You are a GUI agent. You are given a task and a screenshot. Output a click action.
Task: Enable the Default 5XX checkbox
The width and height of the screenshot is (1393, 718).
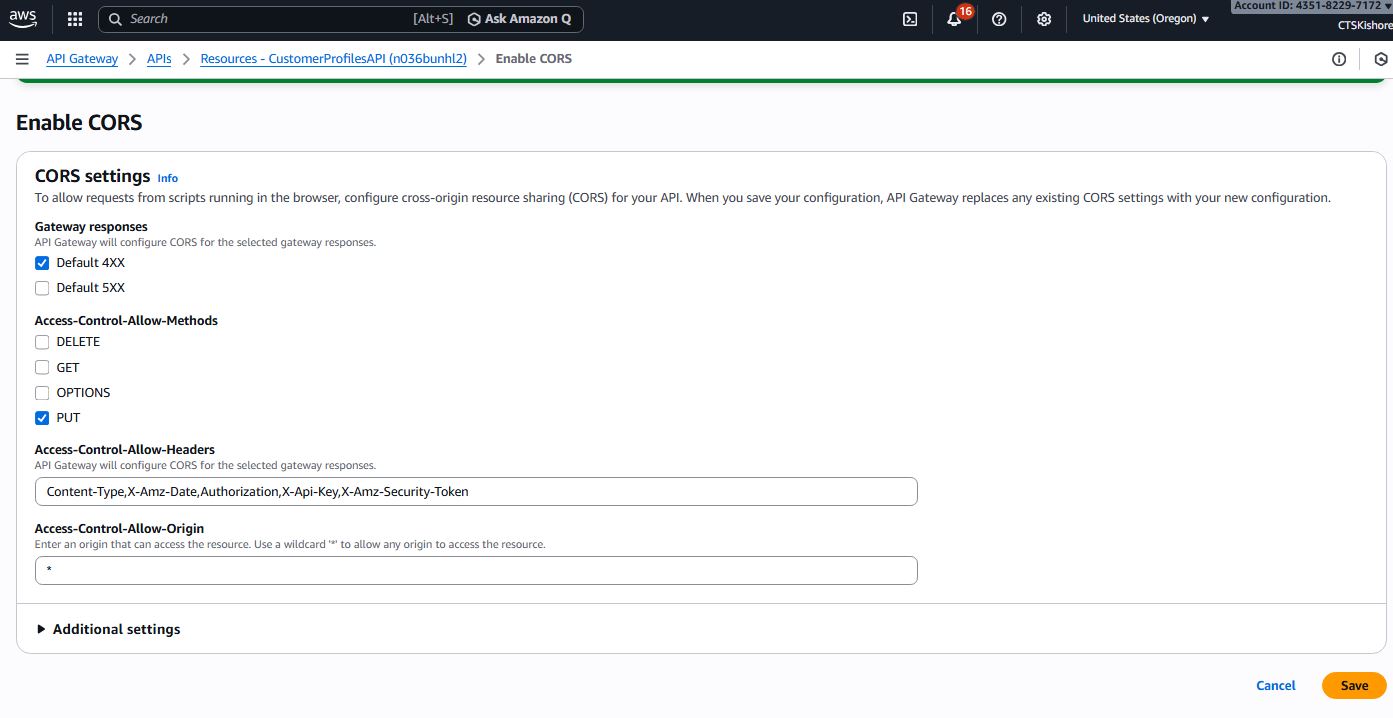pyautogui.click(x=42, y=288)
